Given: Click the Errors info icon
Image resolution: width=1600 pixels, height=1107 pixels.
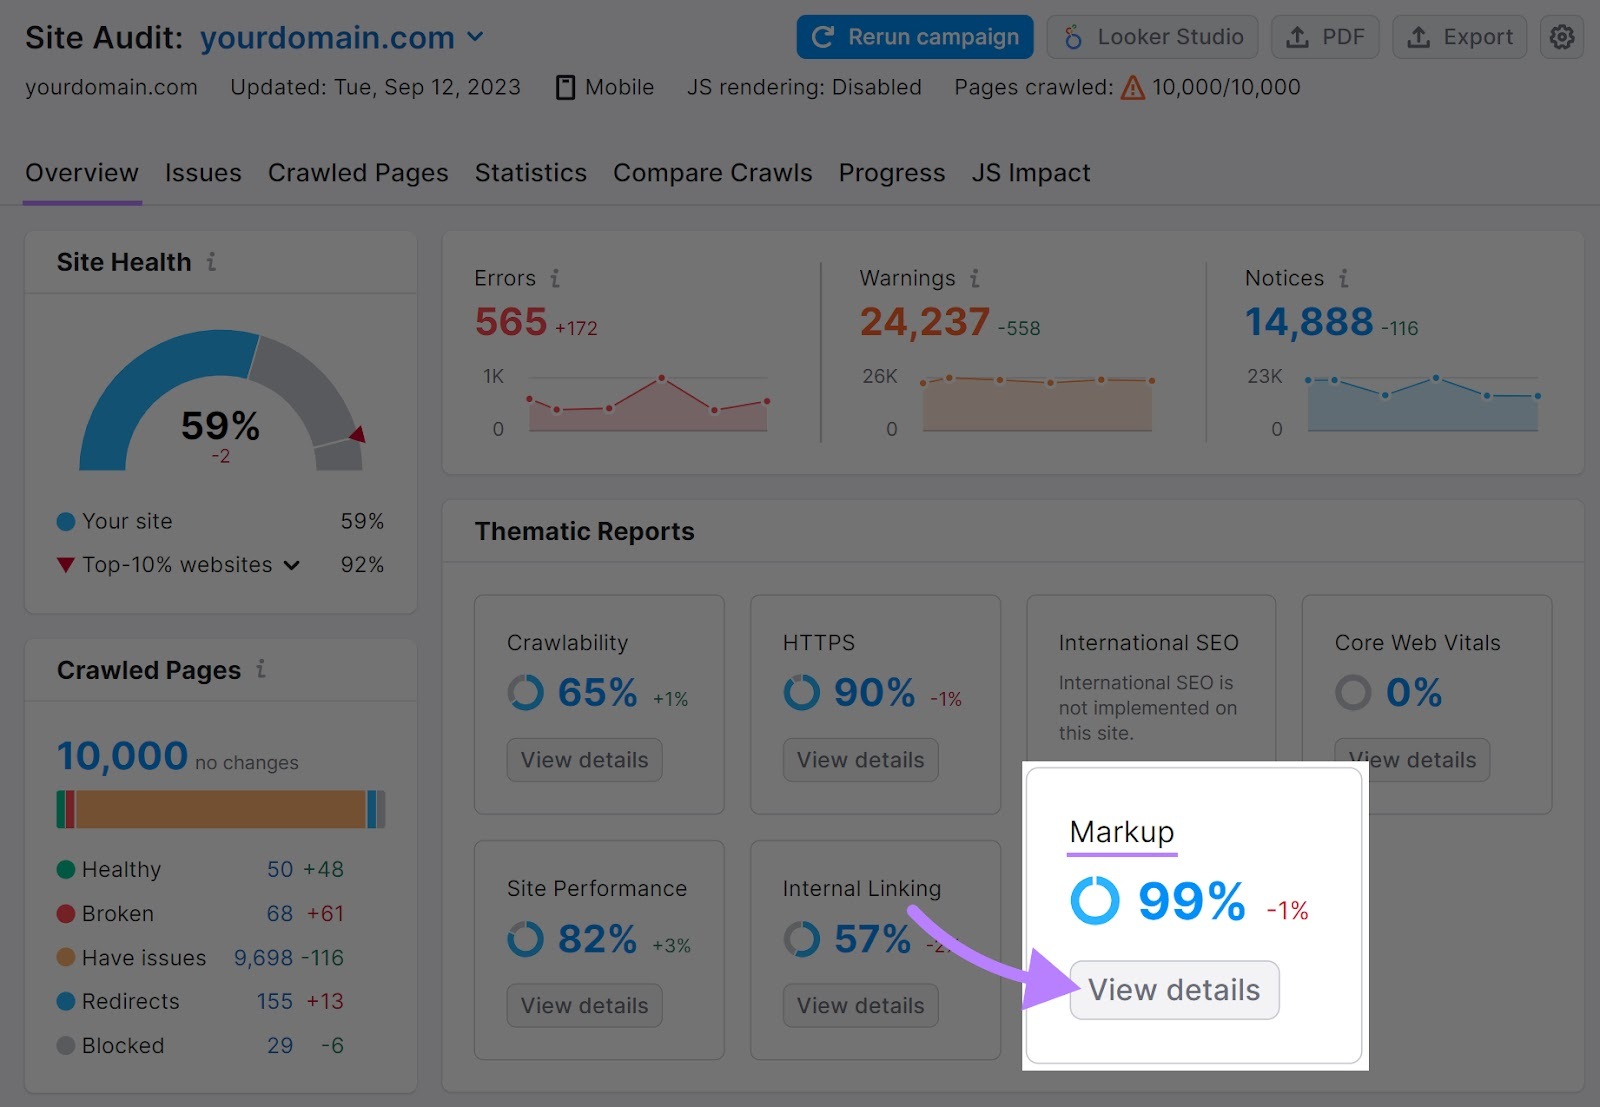Looking at the screenshot, I should 554,278.
